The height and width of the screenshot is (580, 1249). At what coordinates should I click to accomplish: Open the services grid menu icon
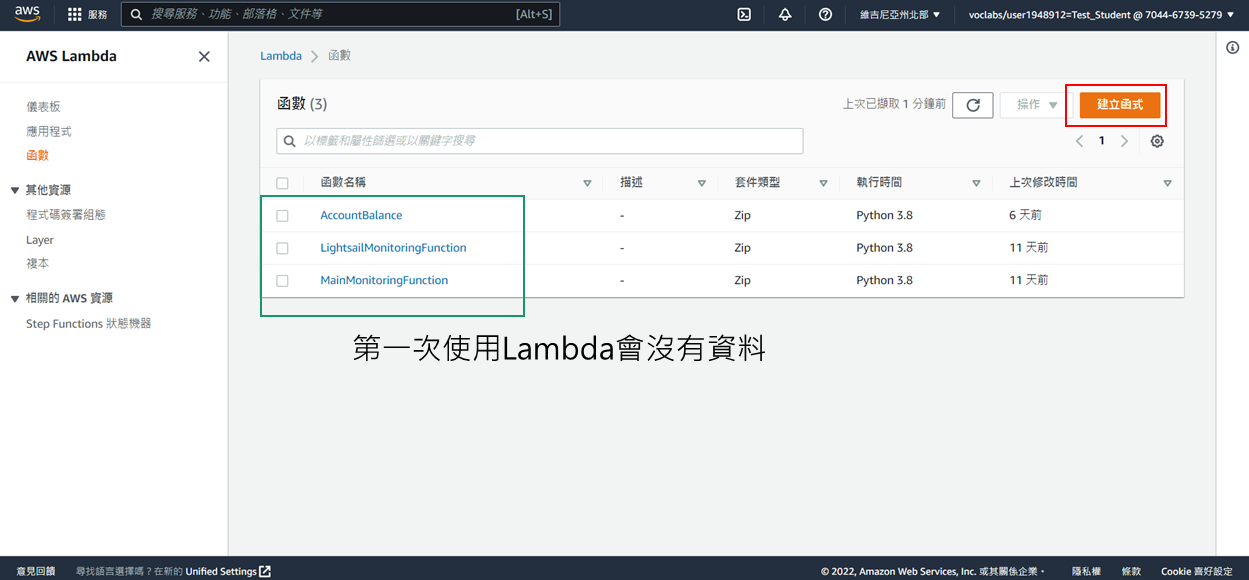pyautogui.click(x=75, y=15)
